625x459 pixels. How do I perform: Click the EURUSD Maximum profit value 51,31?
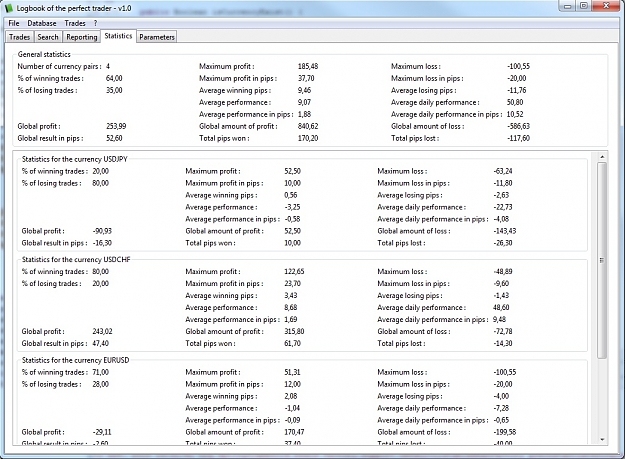coord(292,372)
